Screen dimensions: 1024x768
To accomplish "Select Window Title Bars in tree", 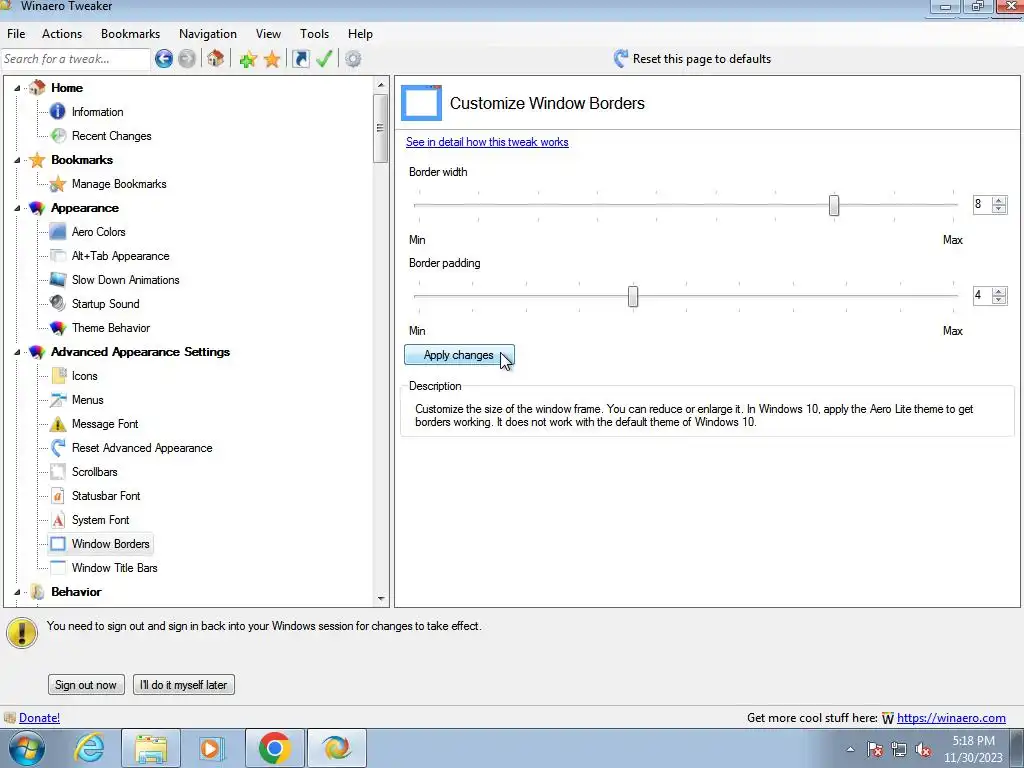I will coord(114,568).
